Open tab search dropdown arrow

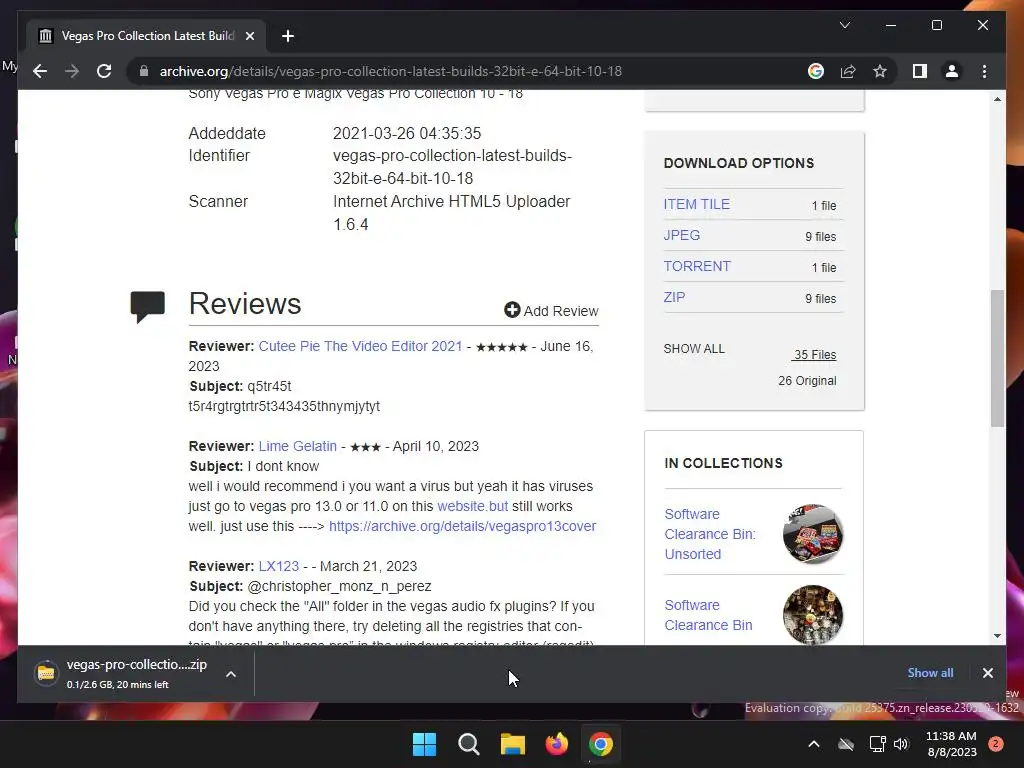click(x=844, y=25)
